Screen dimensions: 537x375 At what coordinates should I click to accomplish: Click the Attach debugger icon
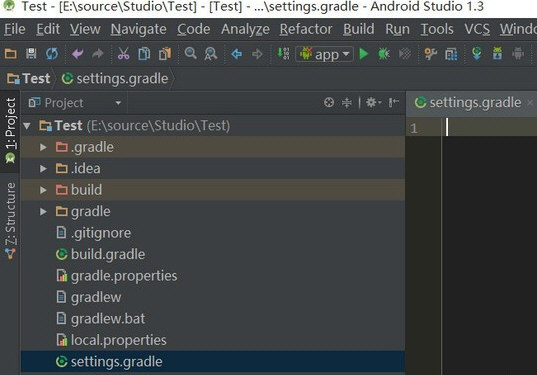(405, 54)
